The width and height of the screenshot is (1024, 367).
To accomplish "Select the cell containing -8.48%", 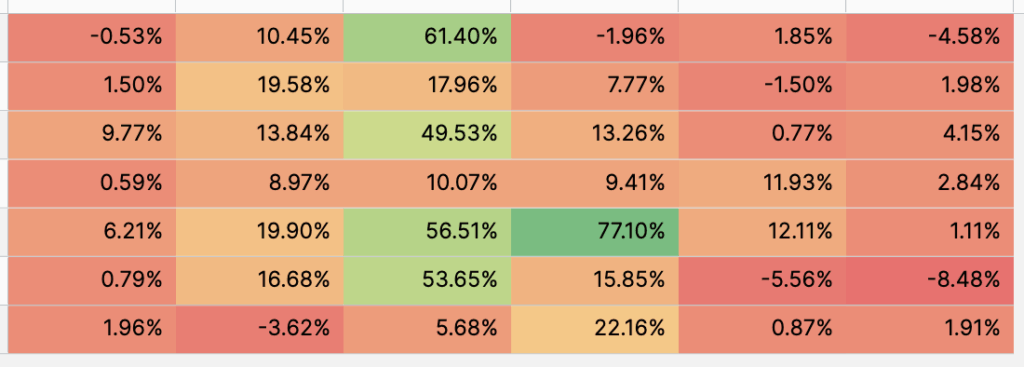I will [x=929, y=280].
